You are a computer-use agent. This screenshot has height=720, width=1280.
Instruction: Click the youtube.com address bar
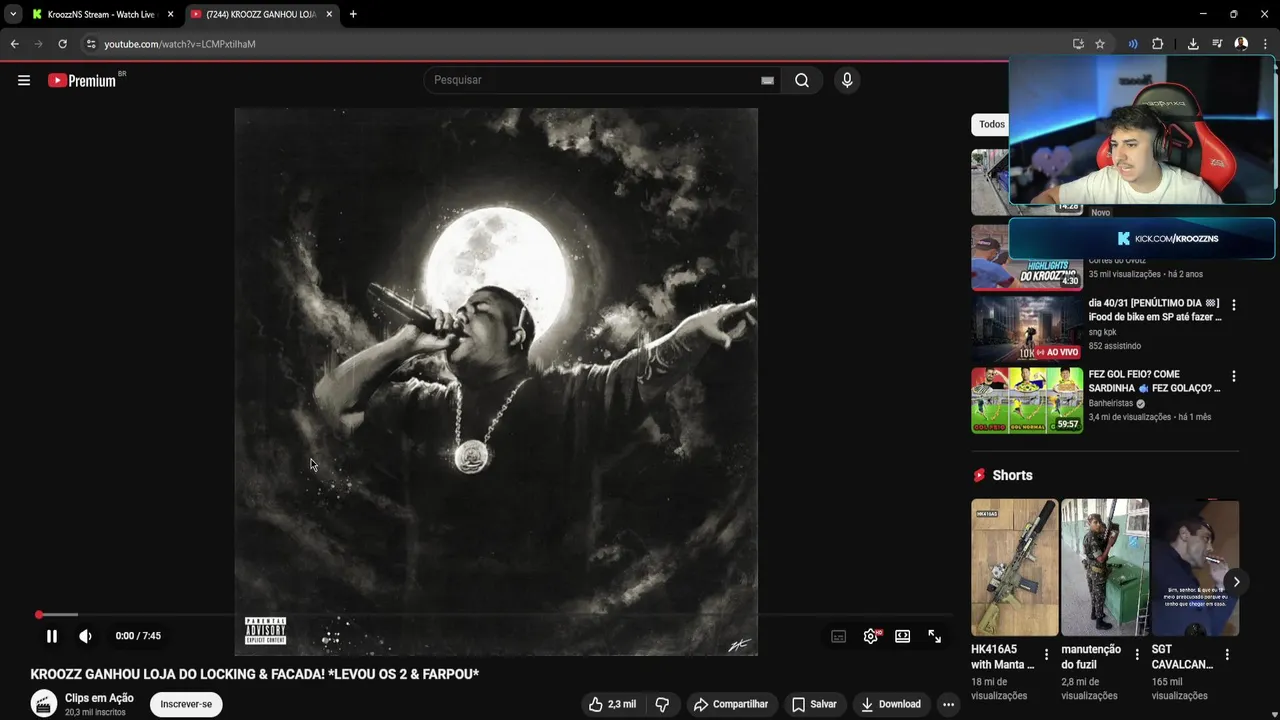(x=580, y=44)
